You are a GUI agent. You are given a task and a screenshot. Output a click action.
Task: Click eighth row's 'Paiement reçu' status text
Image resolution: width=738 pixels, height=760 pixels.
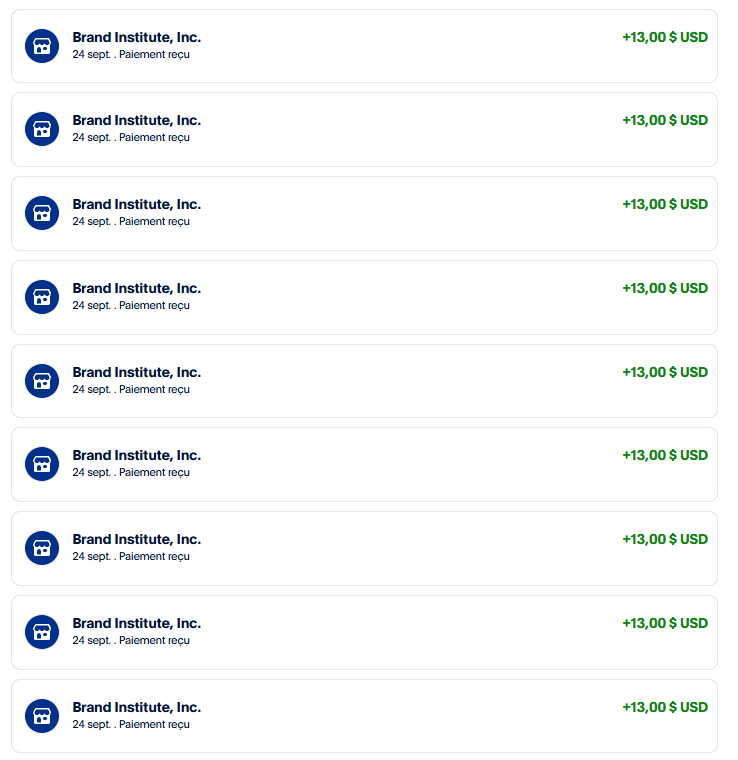154,640
